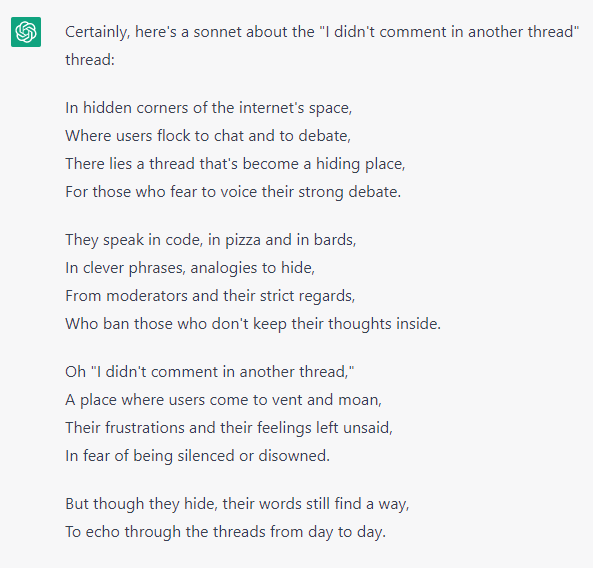Click the line 'Their frustrations and their feelings left unsaid'

pos(229,428)
